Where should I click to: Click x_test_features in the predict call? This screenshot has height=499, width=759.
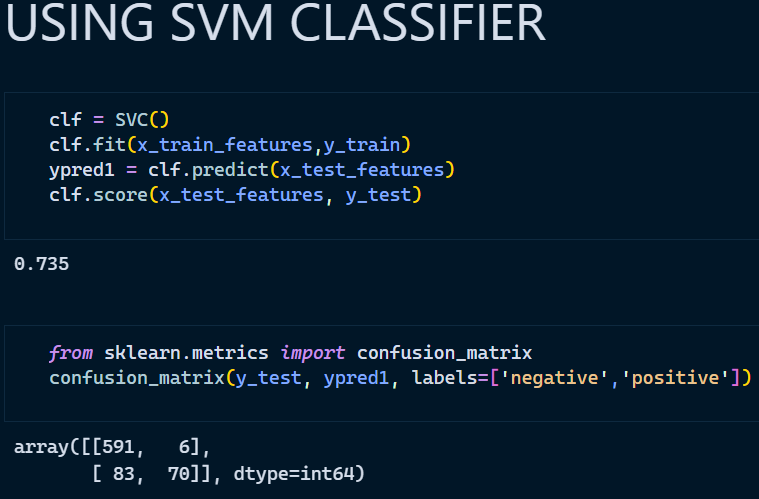(362, 170)
